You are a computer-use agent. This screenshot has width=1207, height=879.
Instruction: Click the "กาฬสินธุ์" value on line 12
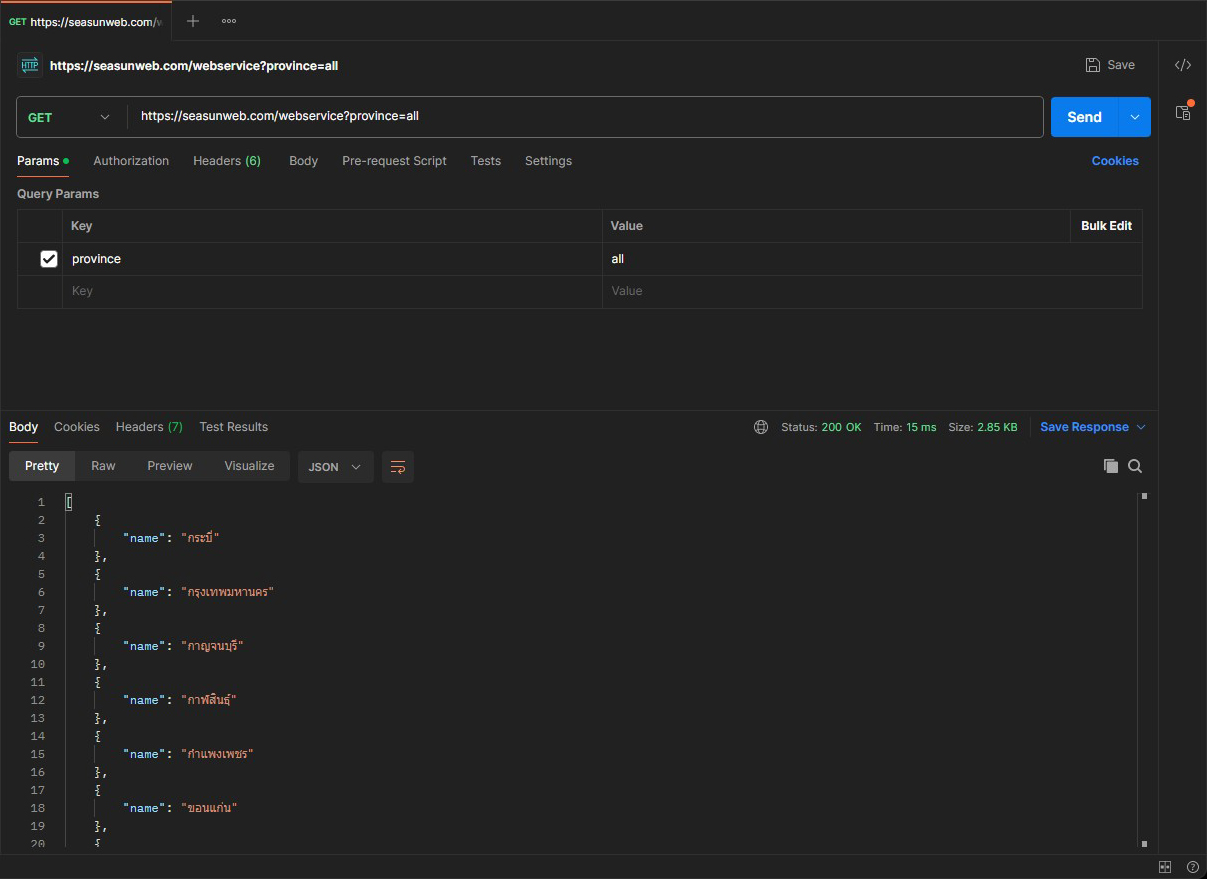pos(209,700)
